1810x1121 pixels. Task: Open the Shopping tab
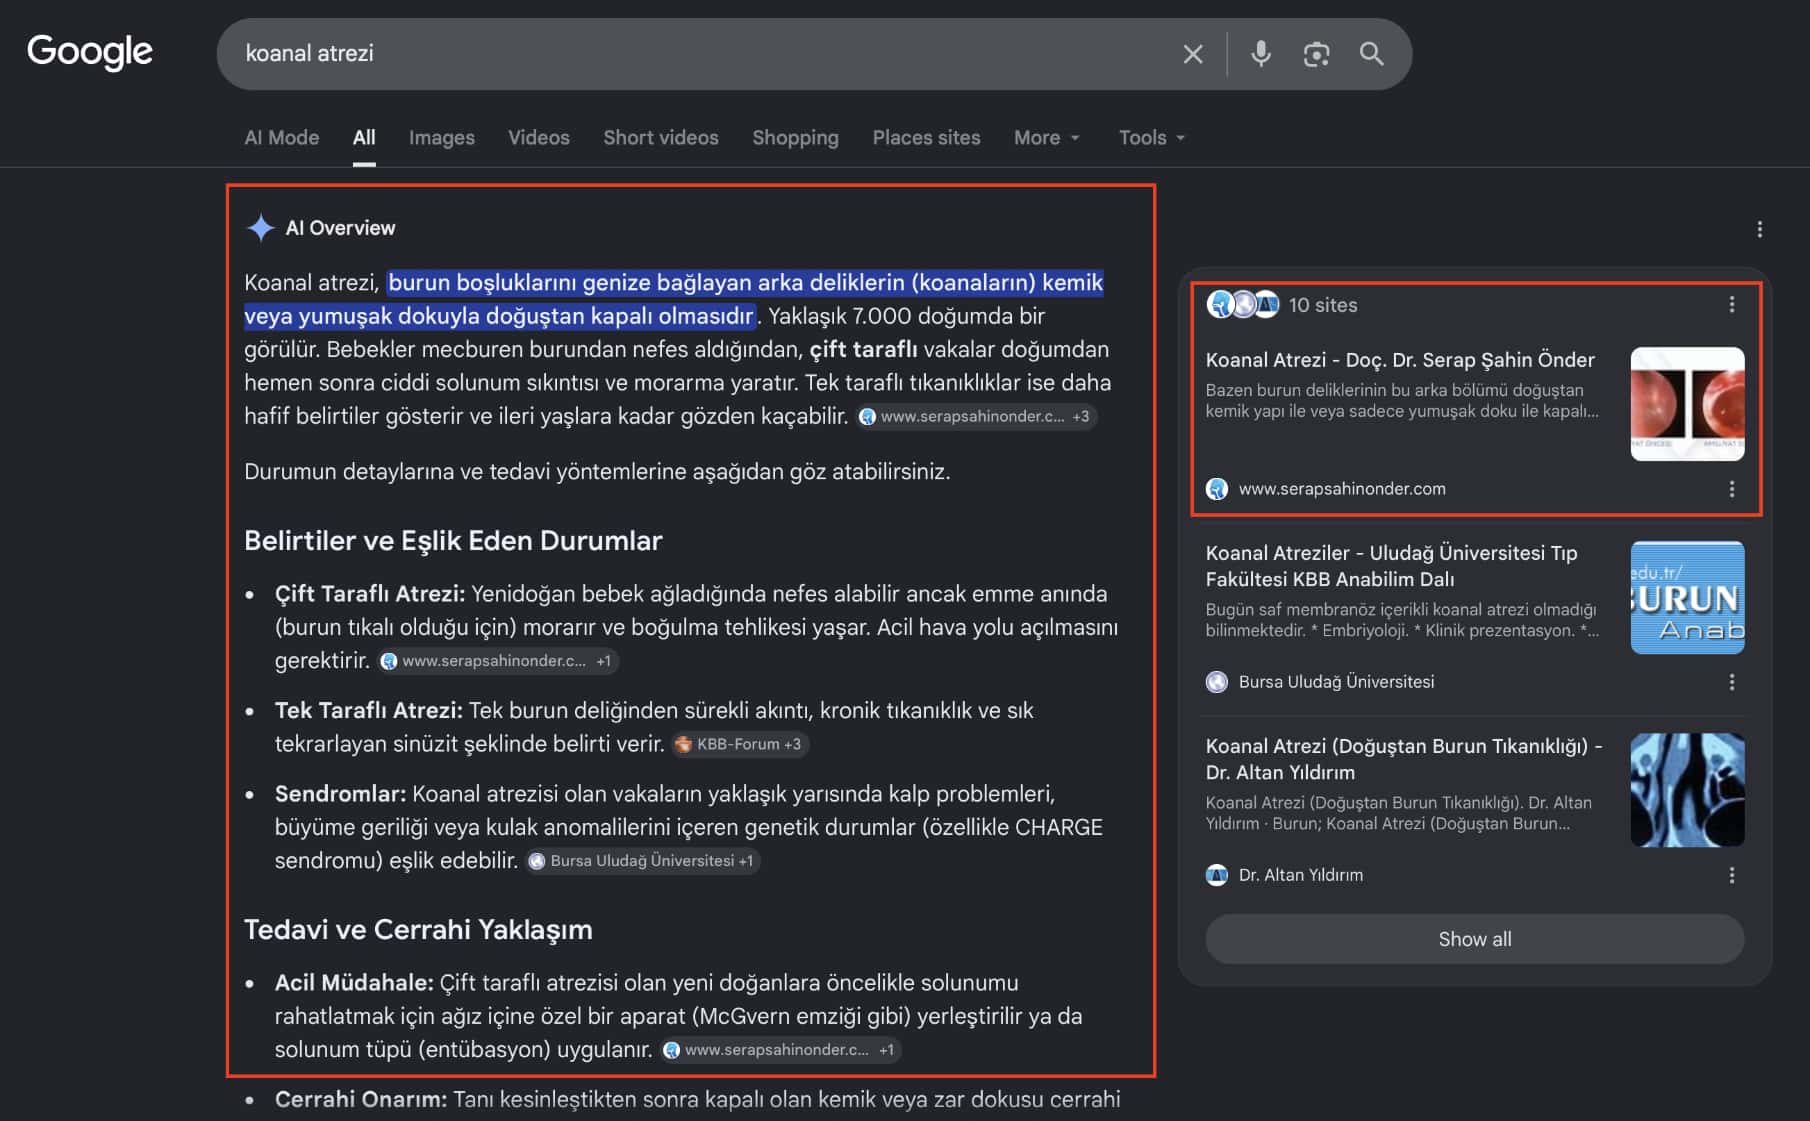pos(796,138)
